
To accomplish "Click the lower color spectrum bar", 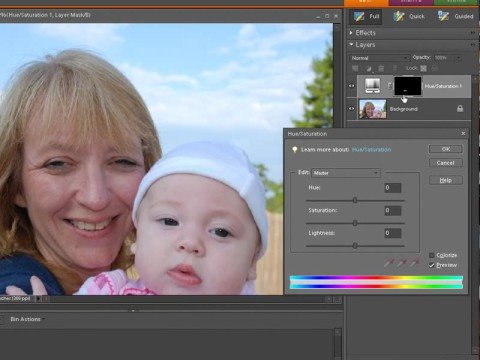I will pyautogui.click(x=376, y=286).
